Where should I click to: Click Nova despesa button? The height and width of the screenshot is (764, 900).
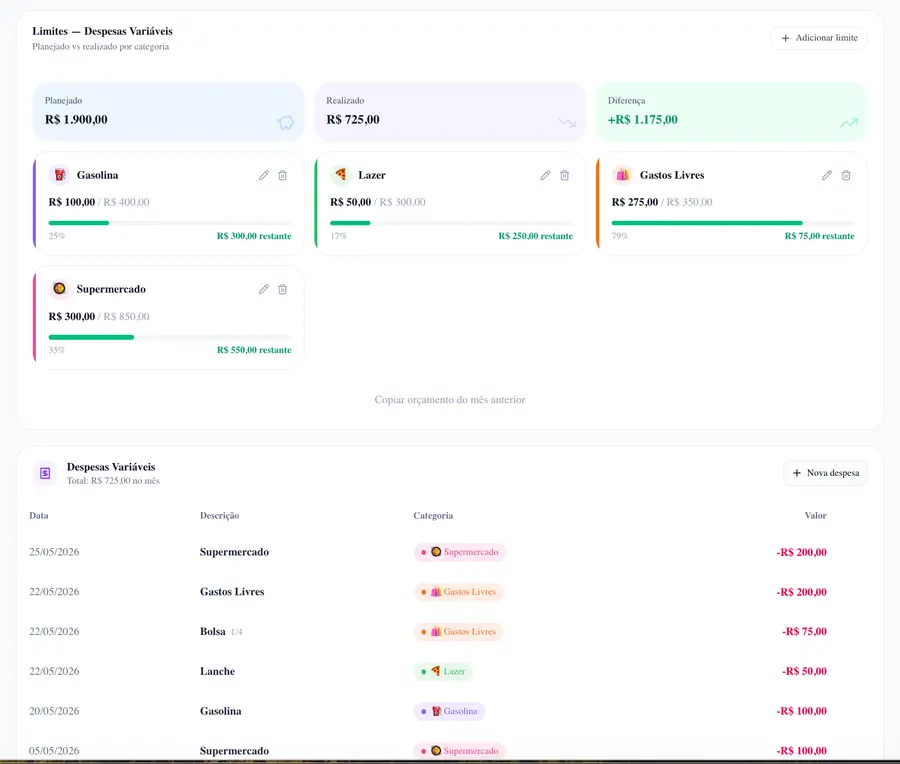tap(825, 473)
